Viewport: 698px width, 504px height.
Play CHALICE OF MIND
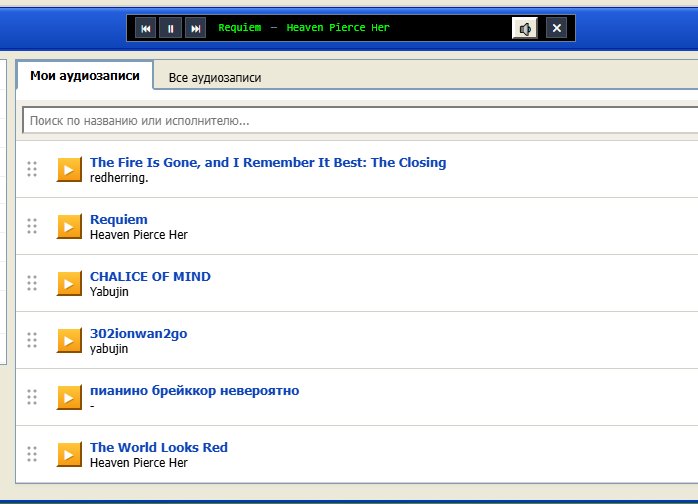[69, 283]
